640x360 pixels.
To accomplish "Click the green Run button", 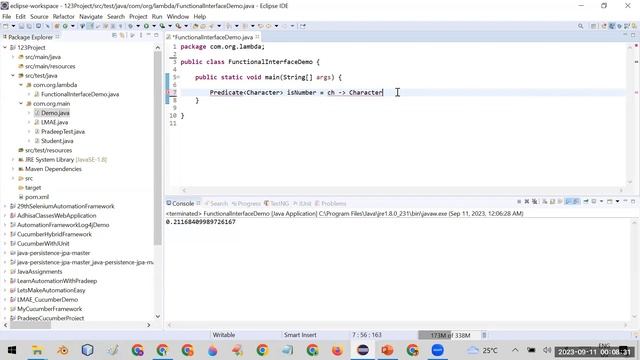I will 146,26.
